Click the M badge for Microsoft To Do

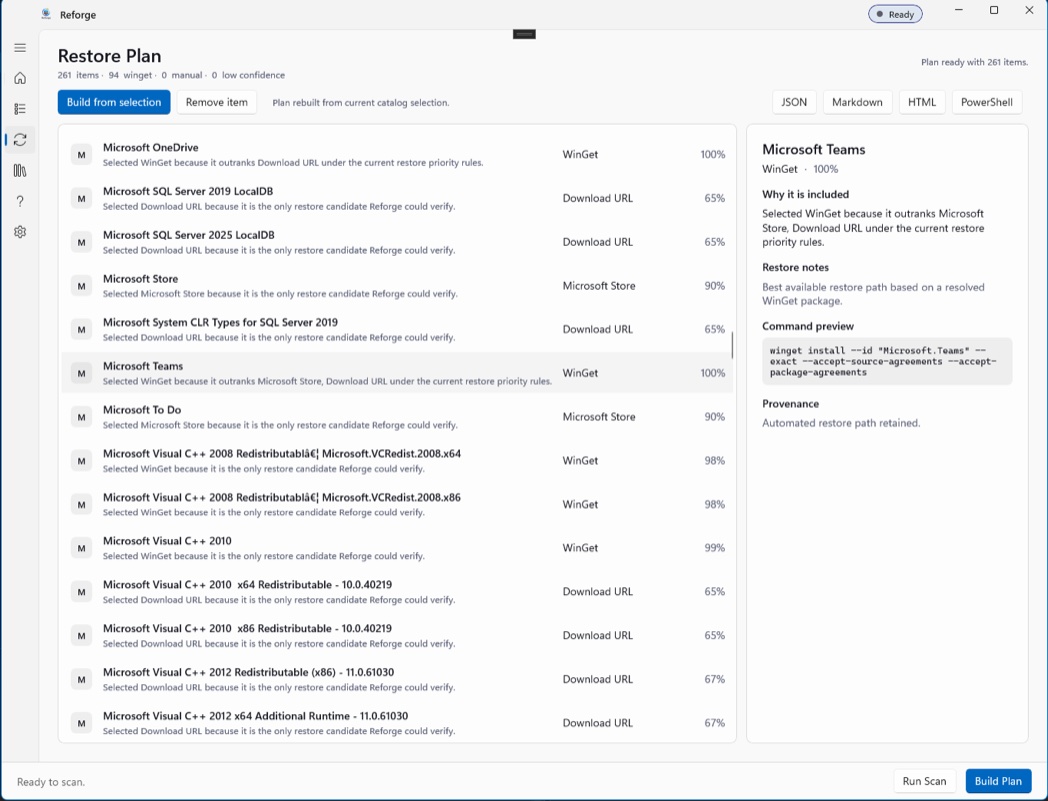pyautogui.click(x=82, y=417)
